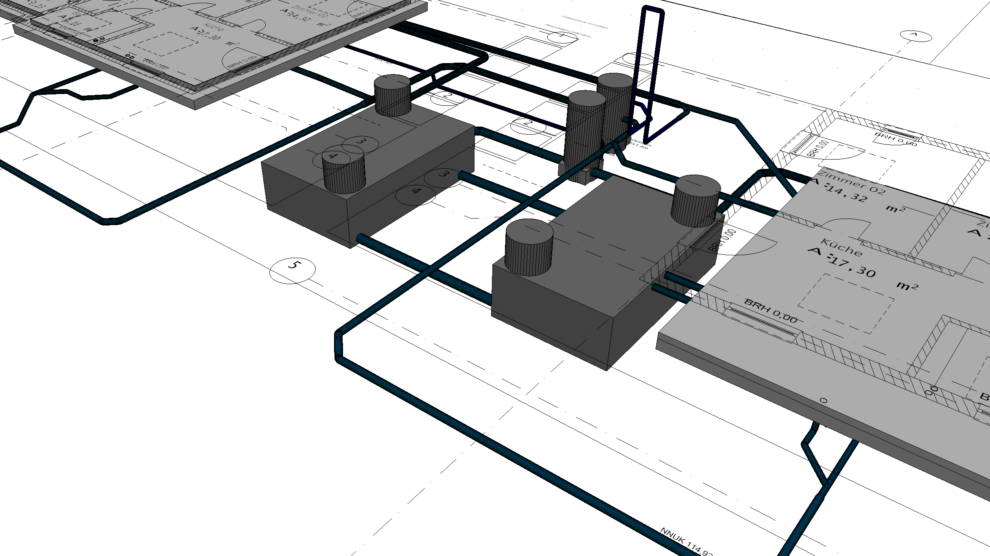Click the tall twin cylinders at center

598,120
